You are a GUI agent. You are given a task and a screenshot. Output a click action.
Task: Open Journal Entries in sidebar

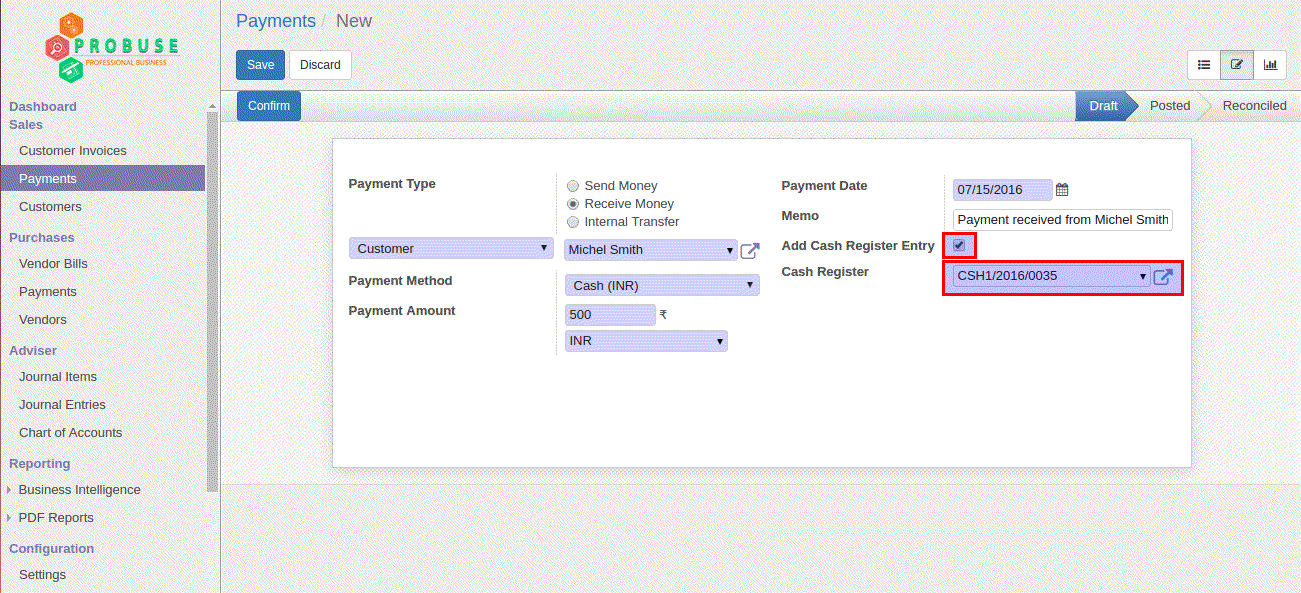point(62,405)
